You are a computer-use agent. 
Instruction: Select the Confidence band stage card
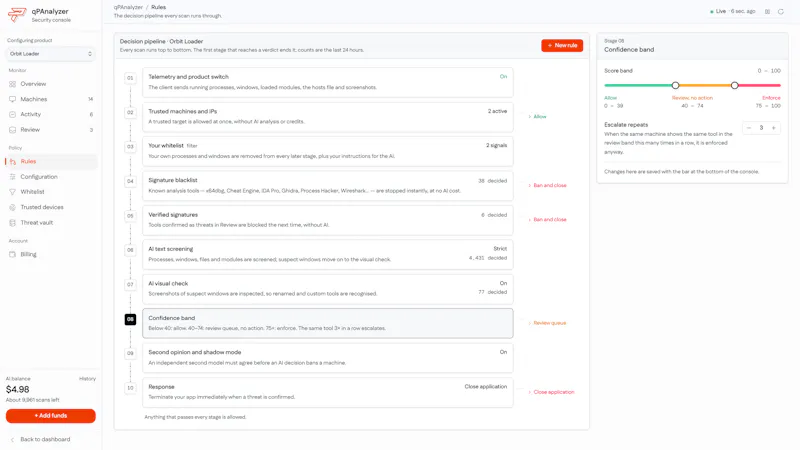(328, 323)
